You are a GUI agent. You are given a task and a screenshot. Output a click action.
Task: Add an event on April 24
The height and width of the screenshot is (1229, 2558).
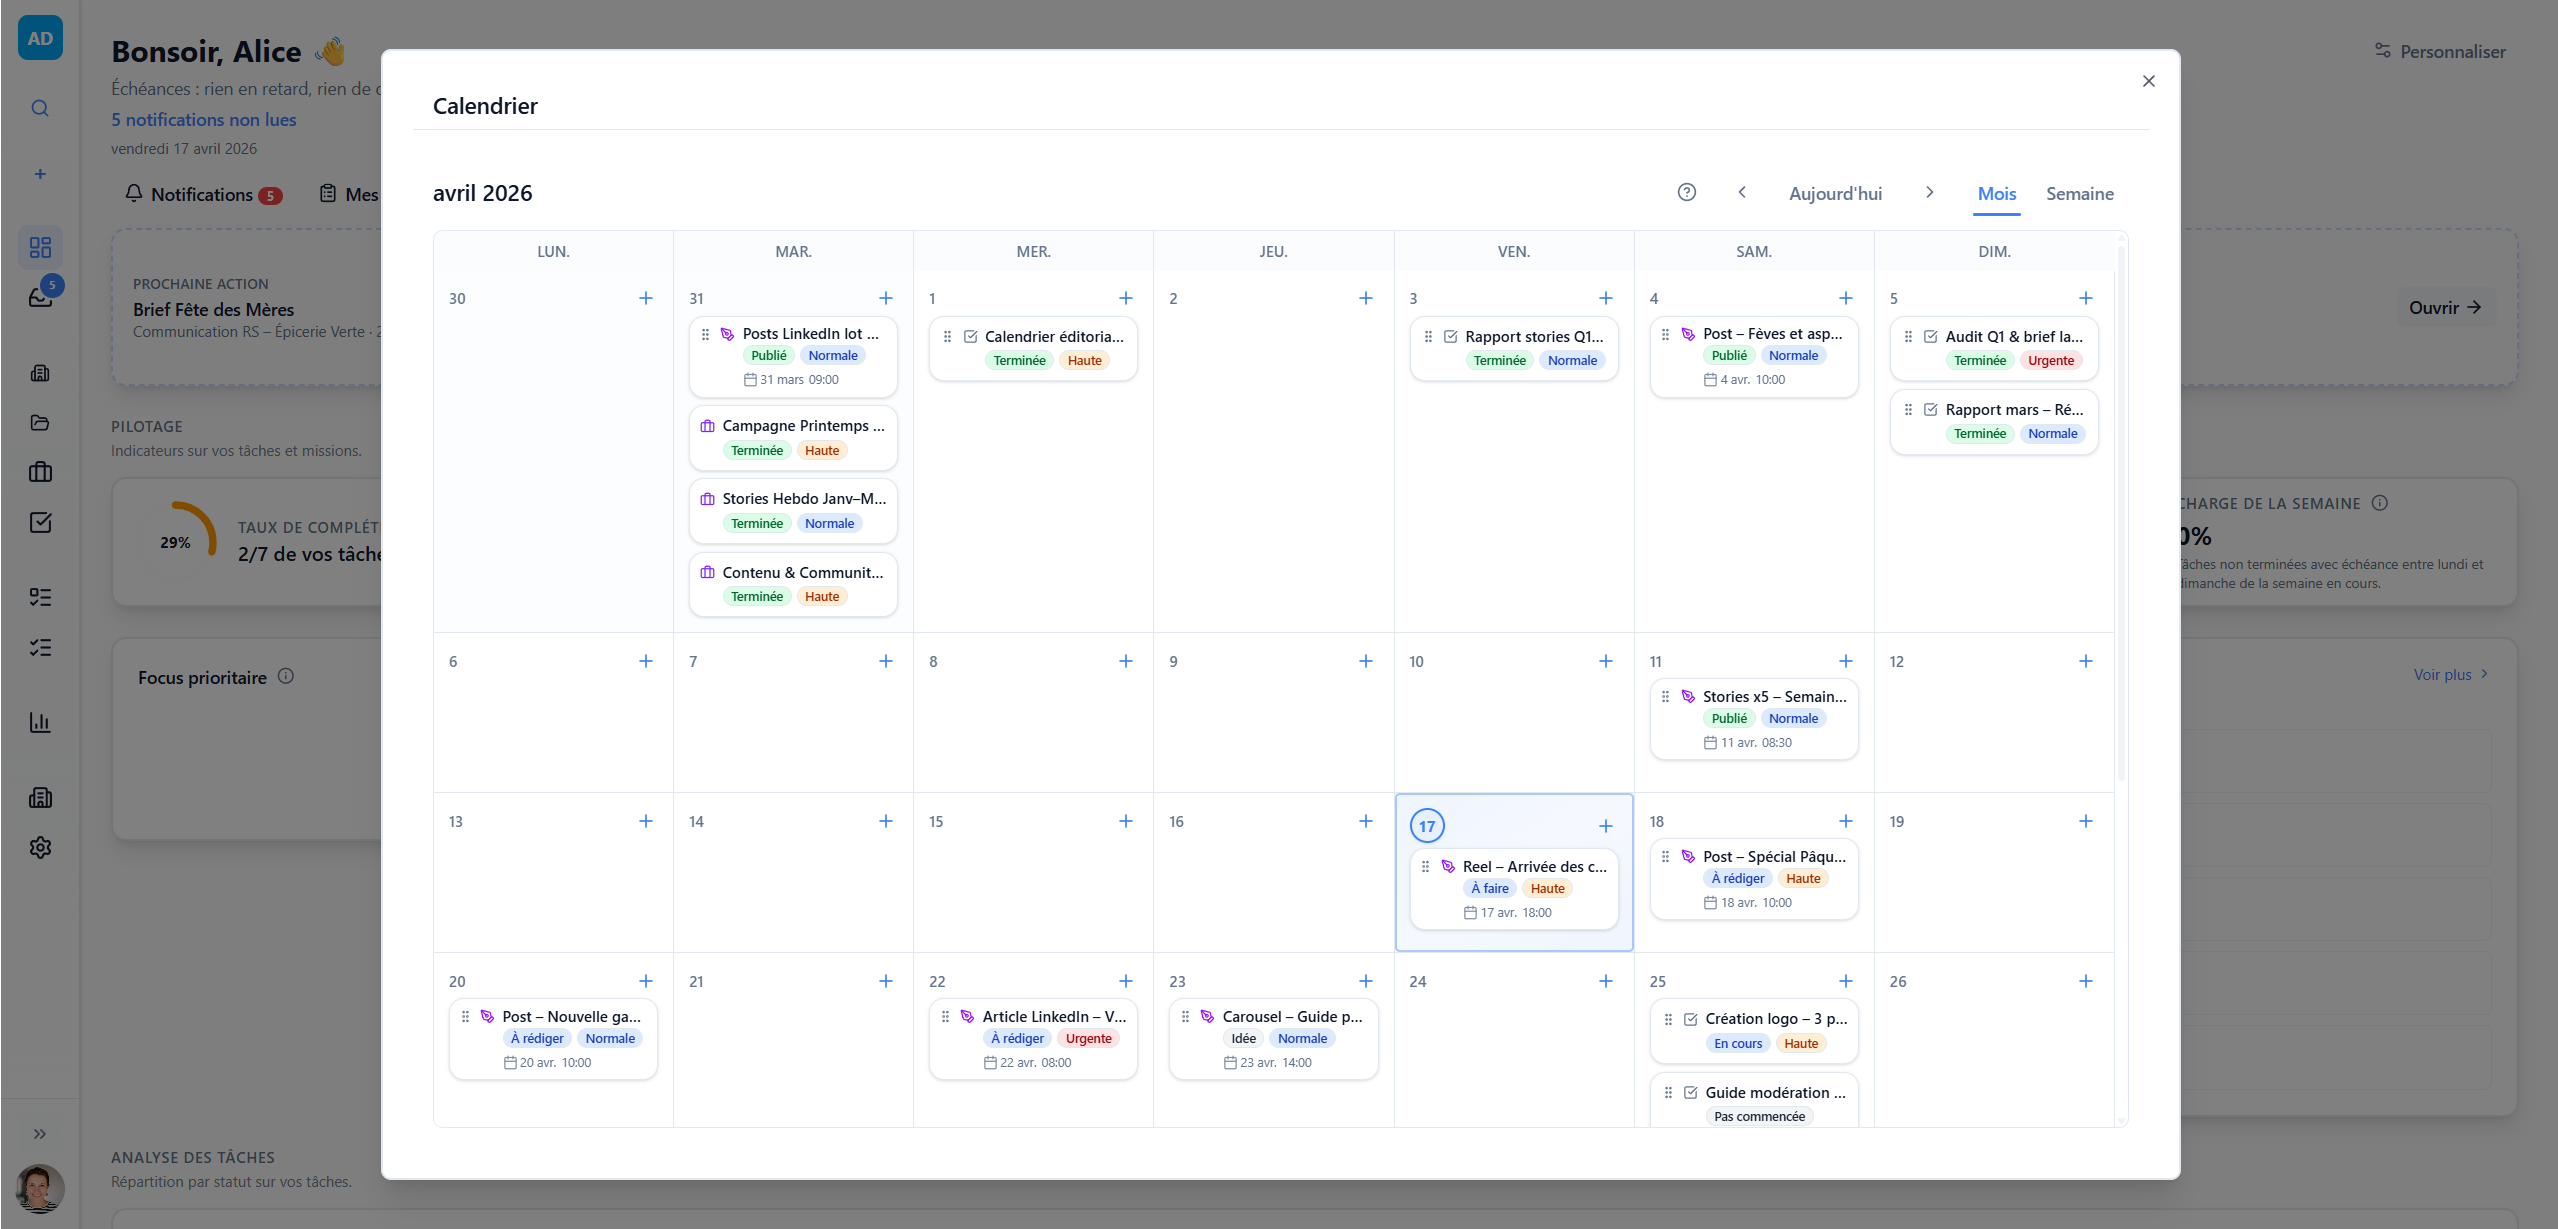[x=1606, y=981]
